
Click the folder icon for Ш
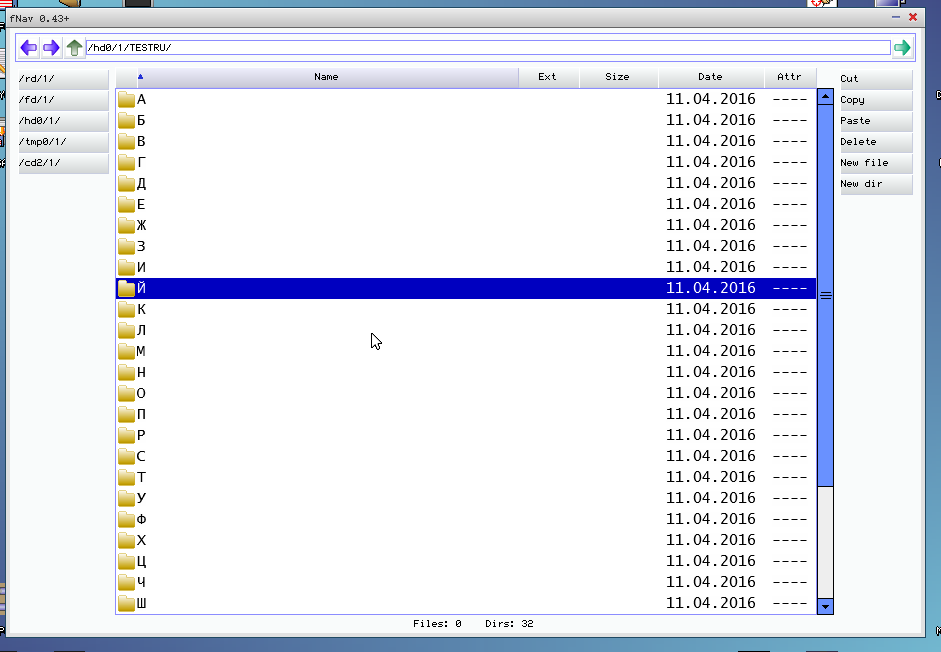(126, 603)
